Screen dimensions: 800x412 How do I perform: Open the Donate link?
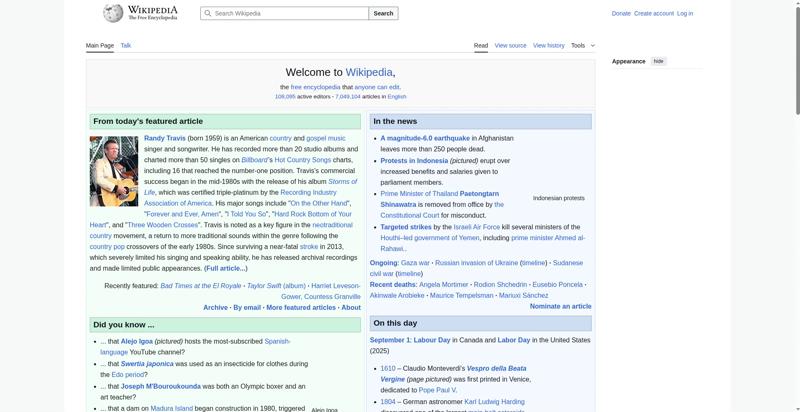tap(621, 14)
